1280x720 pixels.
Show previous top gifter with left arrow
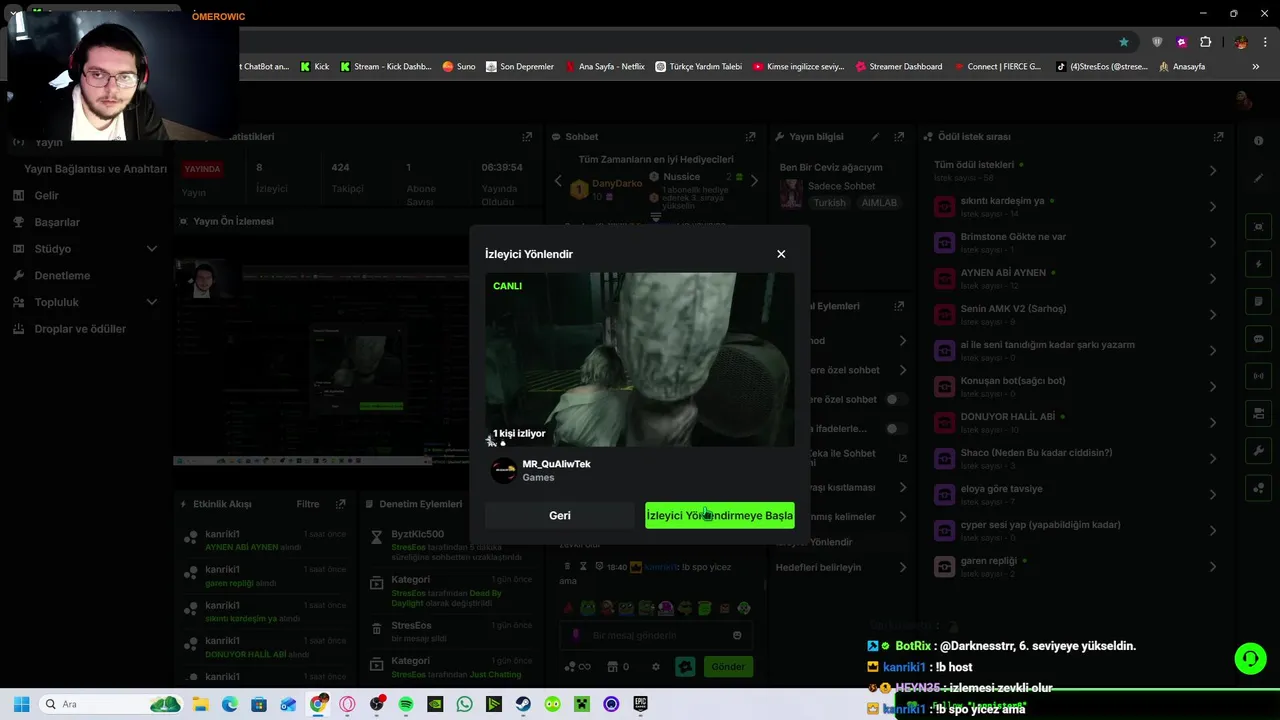pos(558,181)
